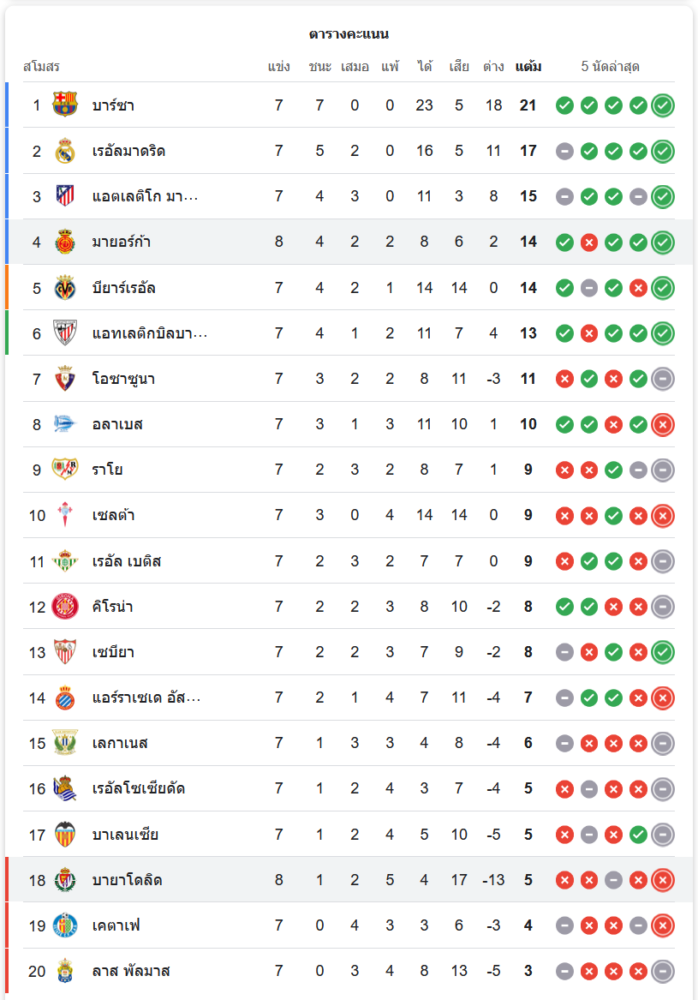Click Mallorca's red loss result icon
The image size is (698, 1000).
pos(589,242)
